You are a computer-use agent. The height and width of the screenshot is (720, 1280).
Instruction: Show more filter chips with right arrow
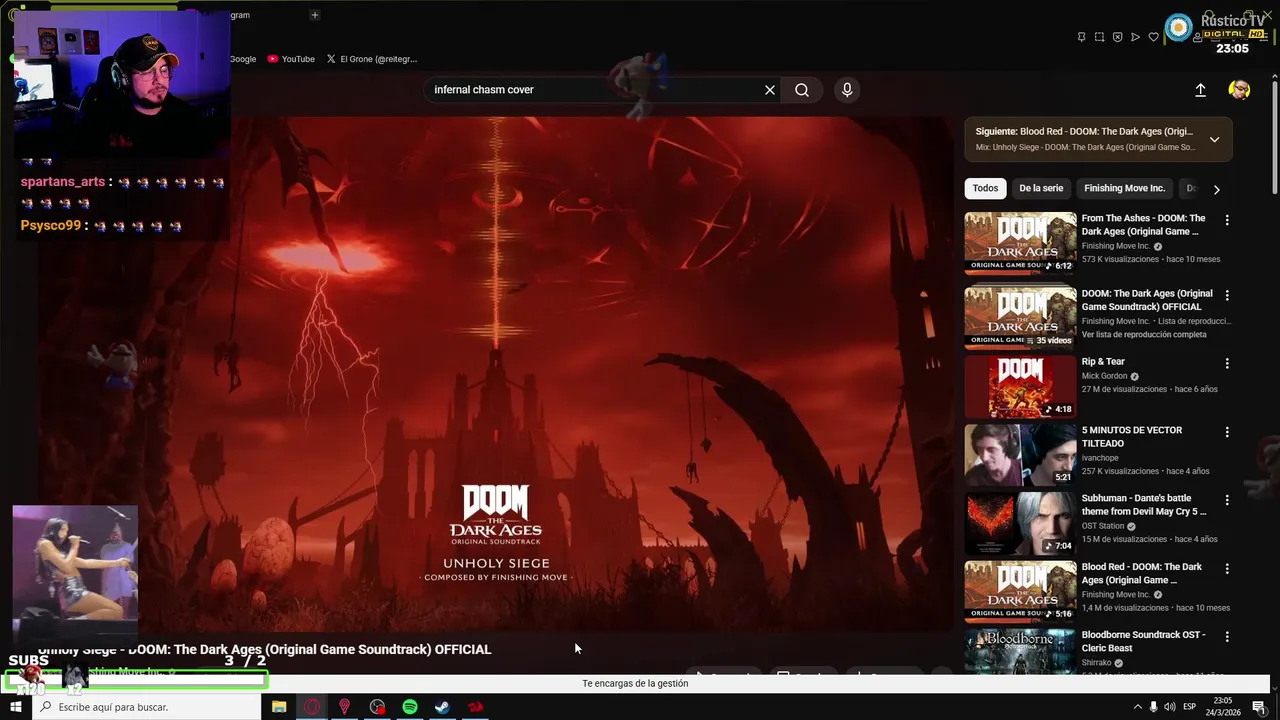tap(1216, 189)
